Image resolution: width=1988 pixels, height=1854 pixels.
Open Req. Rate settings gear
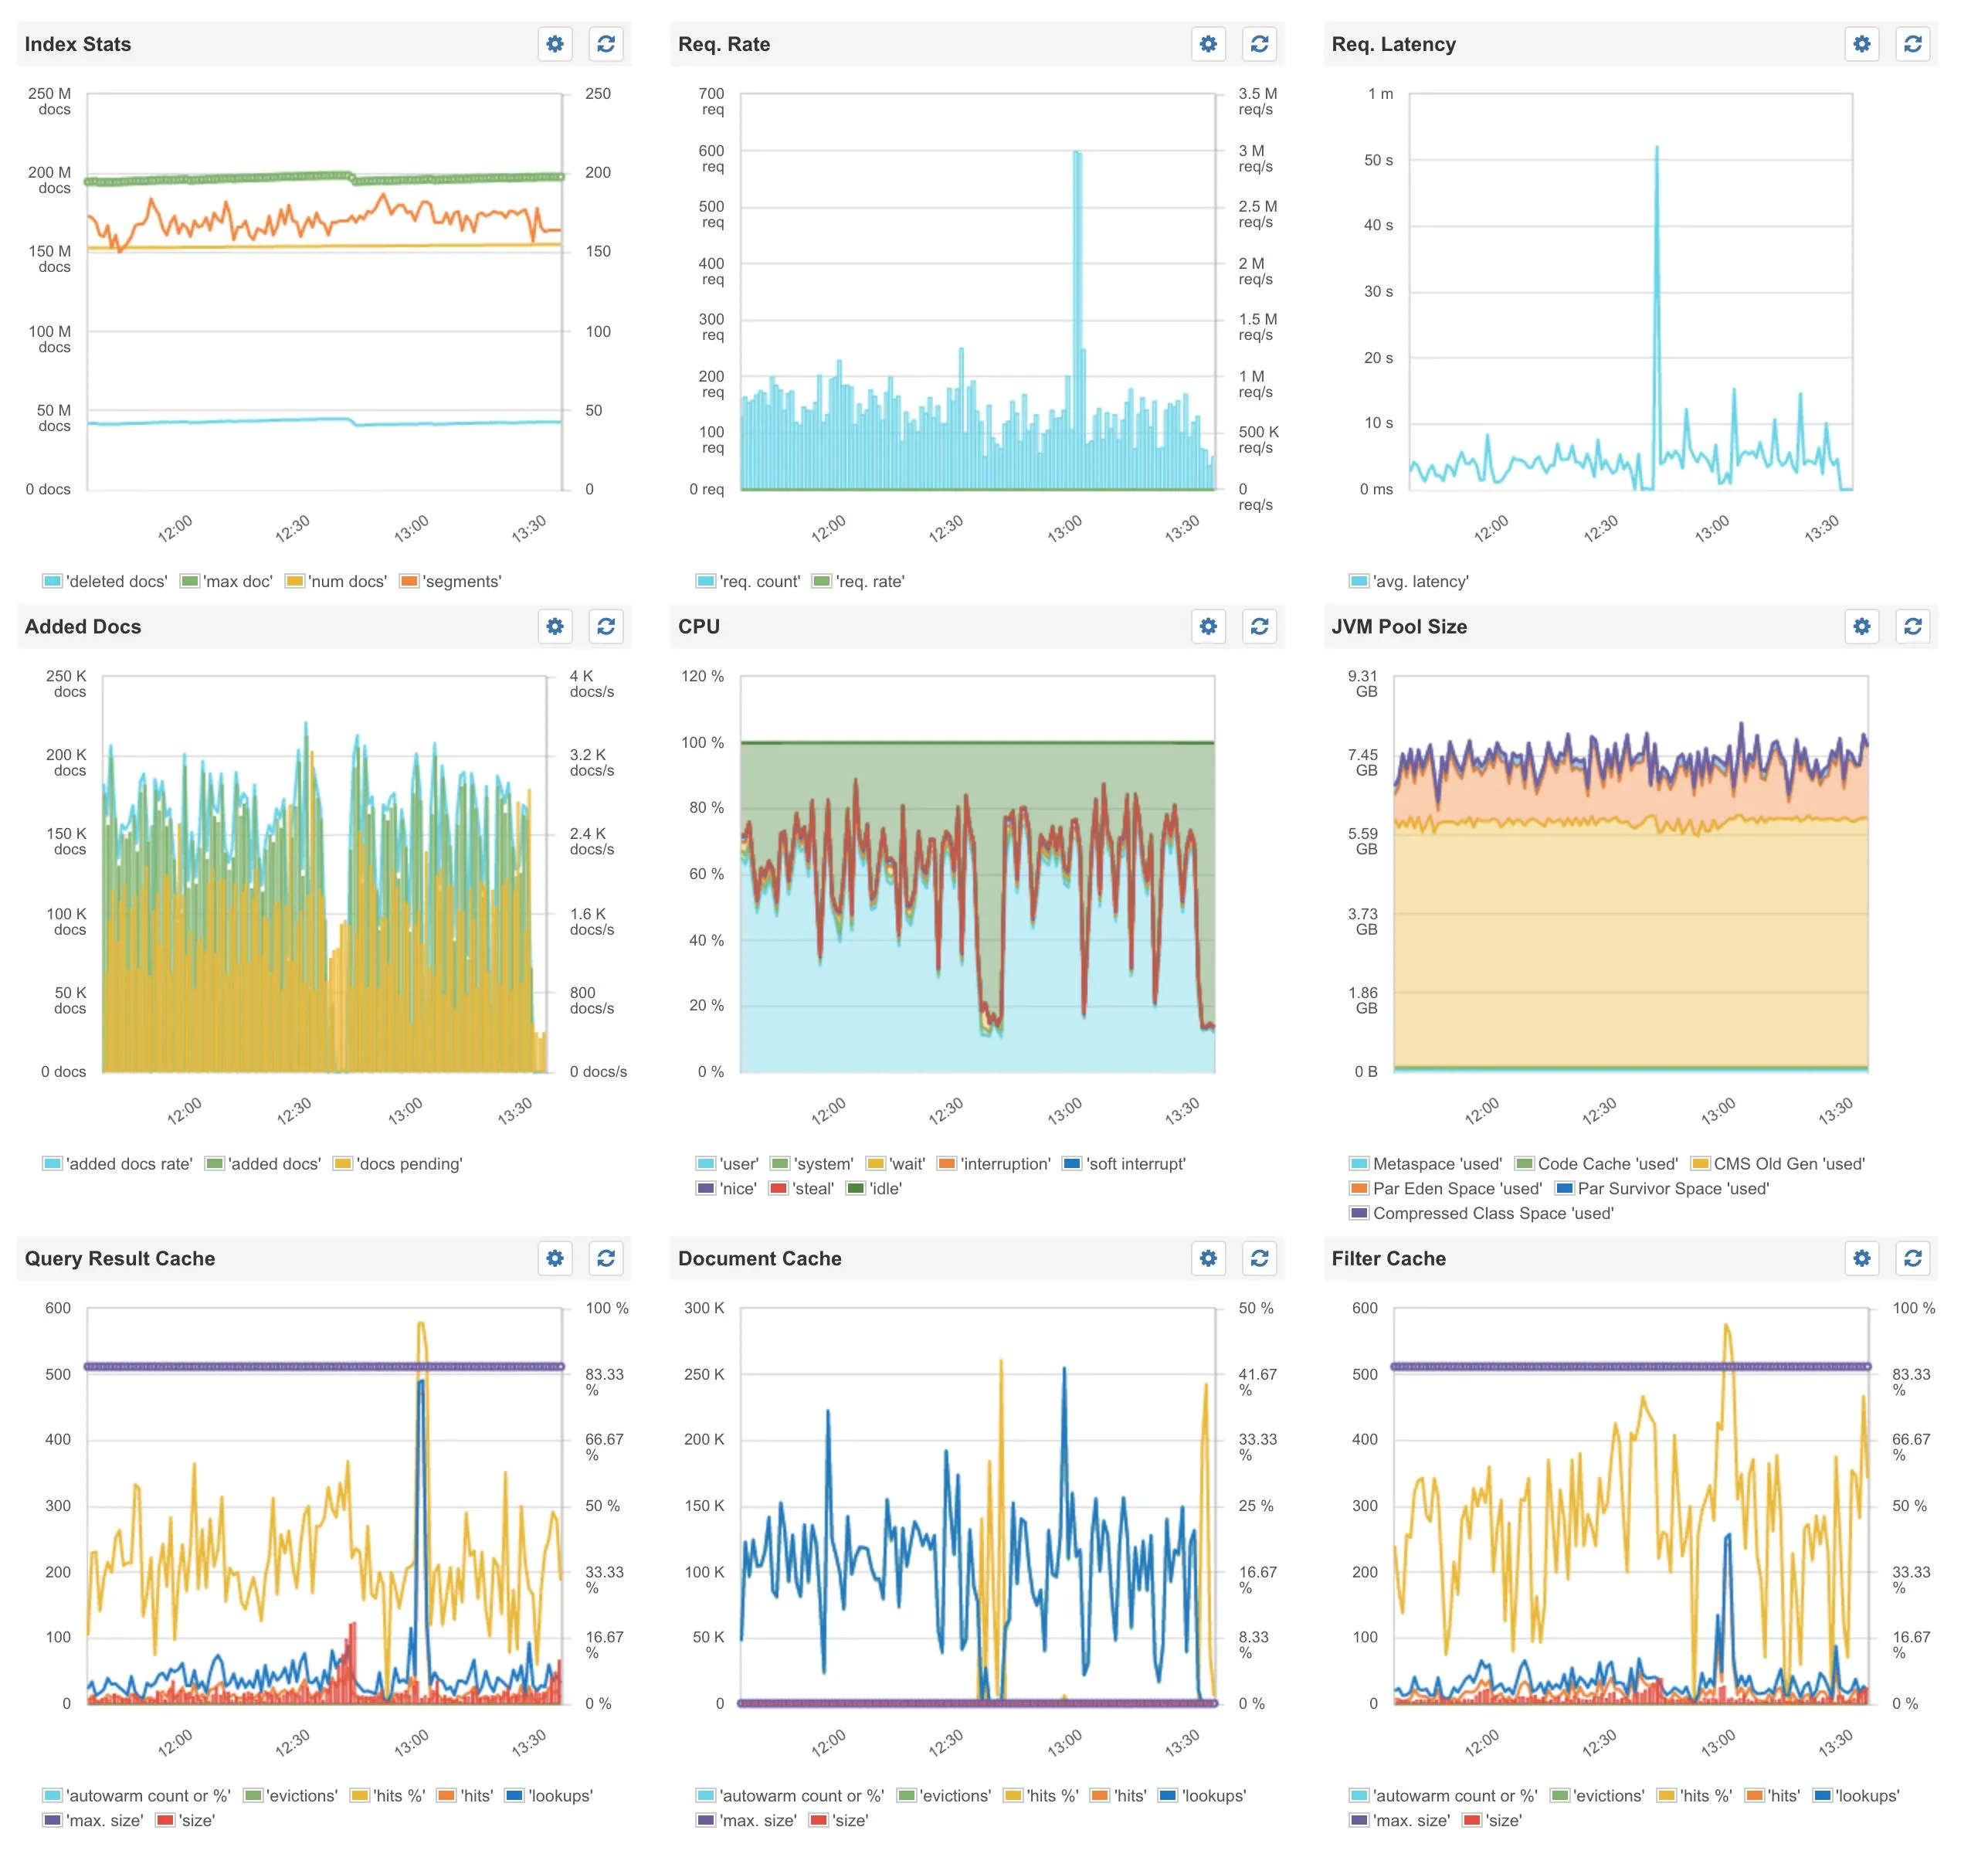pos(1208,44)
